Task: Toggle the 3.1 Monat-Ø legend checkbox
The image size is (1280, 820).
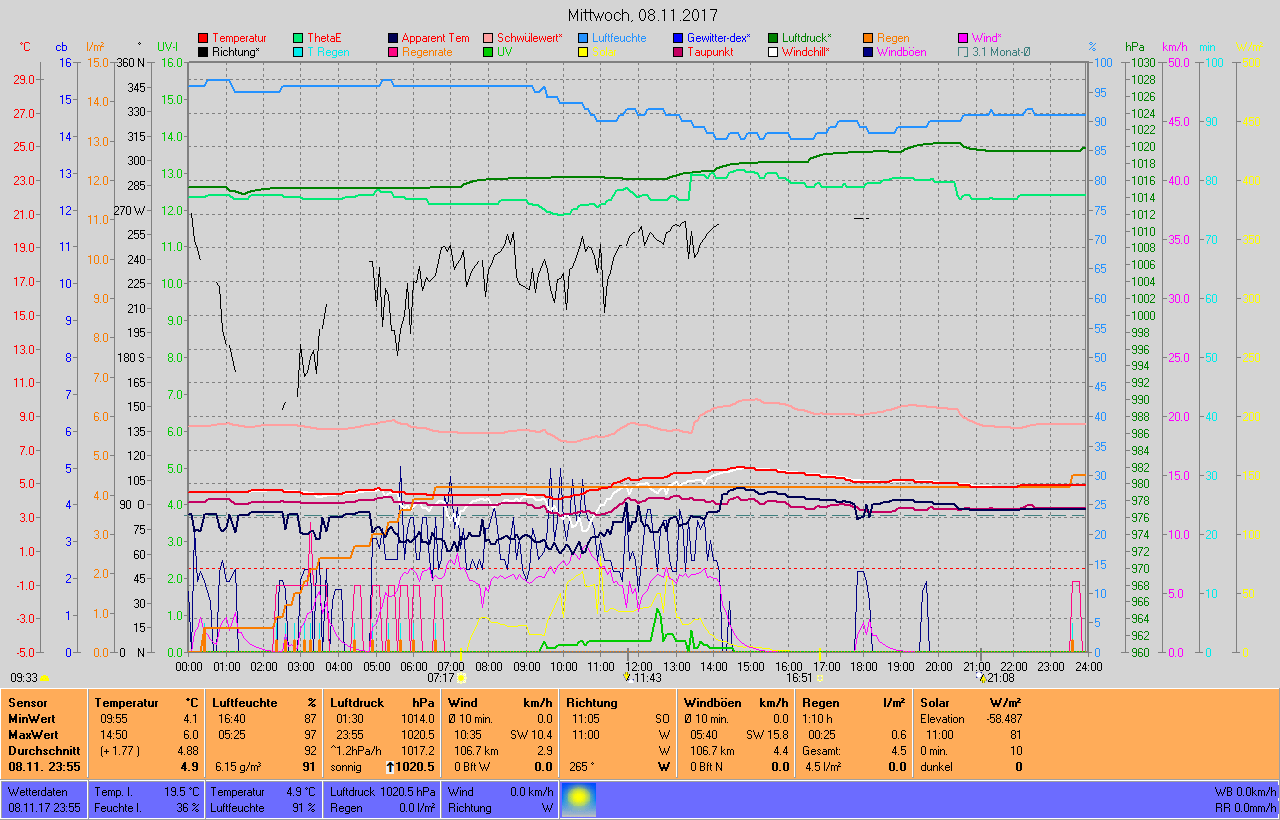Action: click(963, 52)
